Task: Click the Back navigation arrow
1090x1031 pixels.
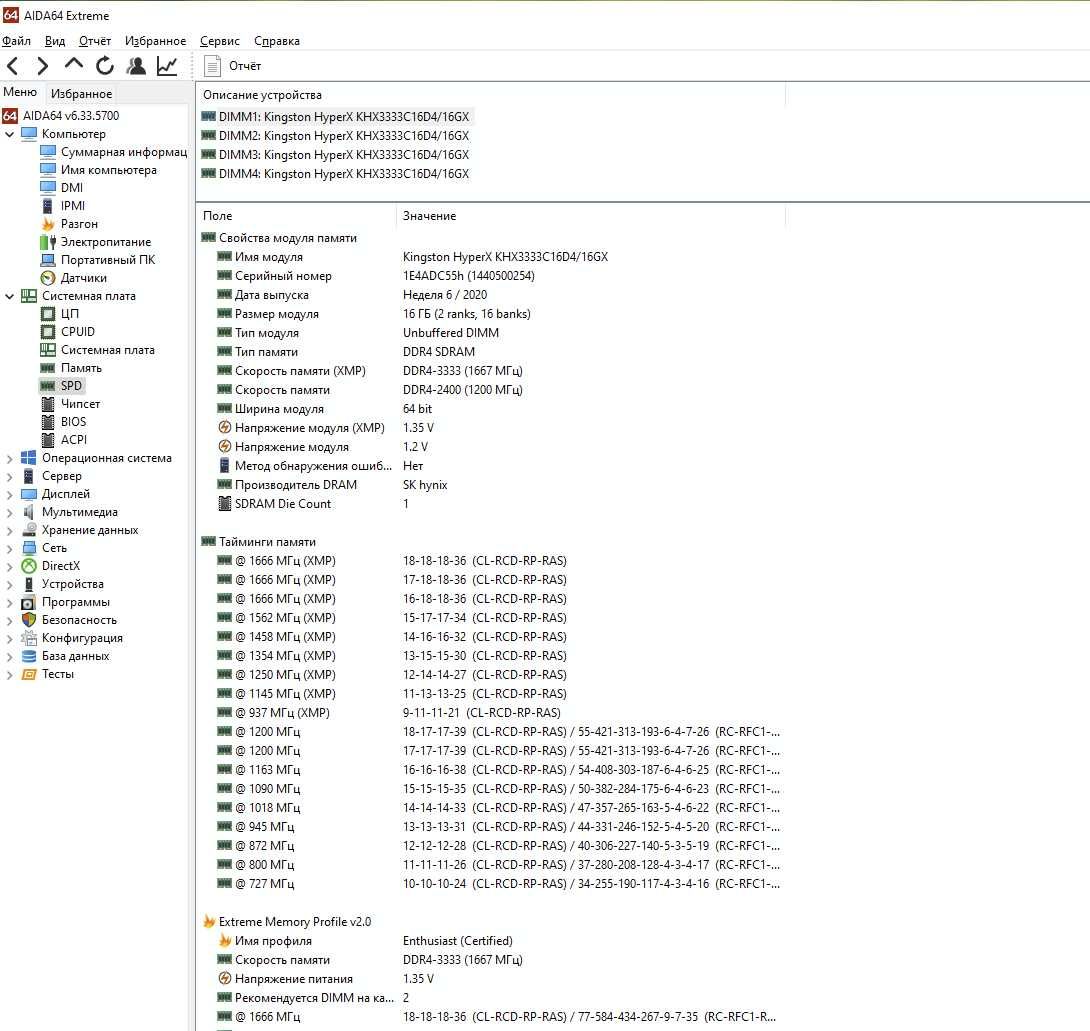Action: pos(13,66)
